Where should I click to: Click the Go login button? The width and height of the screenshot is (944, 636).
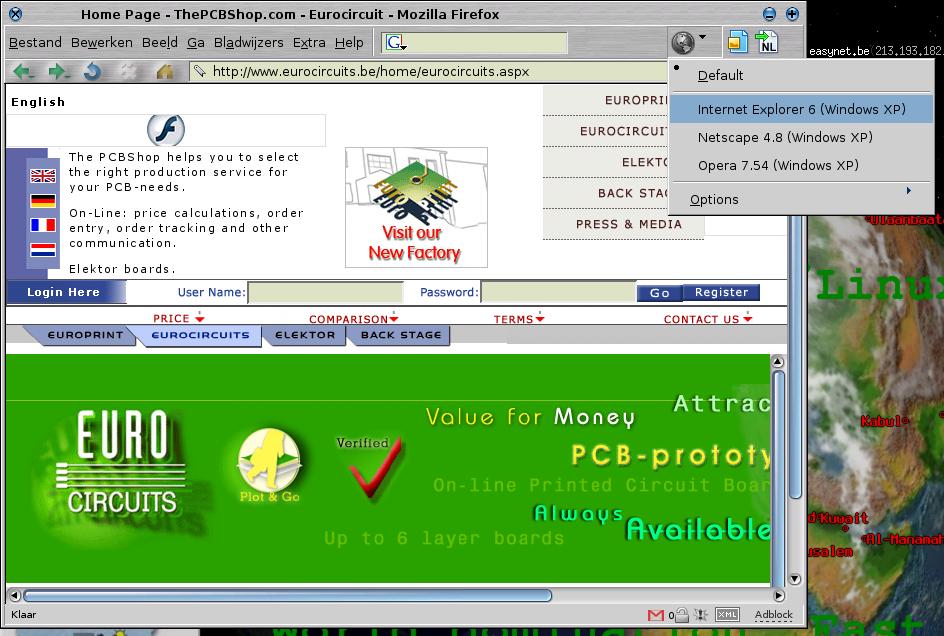[x=659, y=293]
